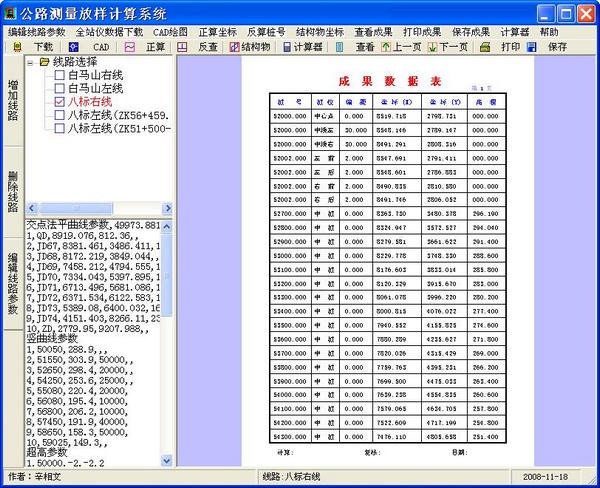600x488 pixels.
Task: Click the route tree horizontal scrollbar thumb
Action: pos(76,208)
